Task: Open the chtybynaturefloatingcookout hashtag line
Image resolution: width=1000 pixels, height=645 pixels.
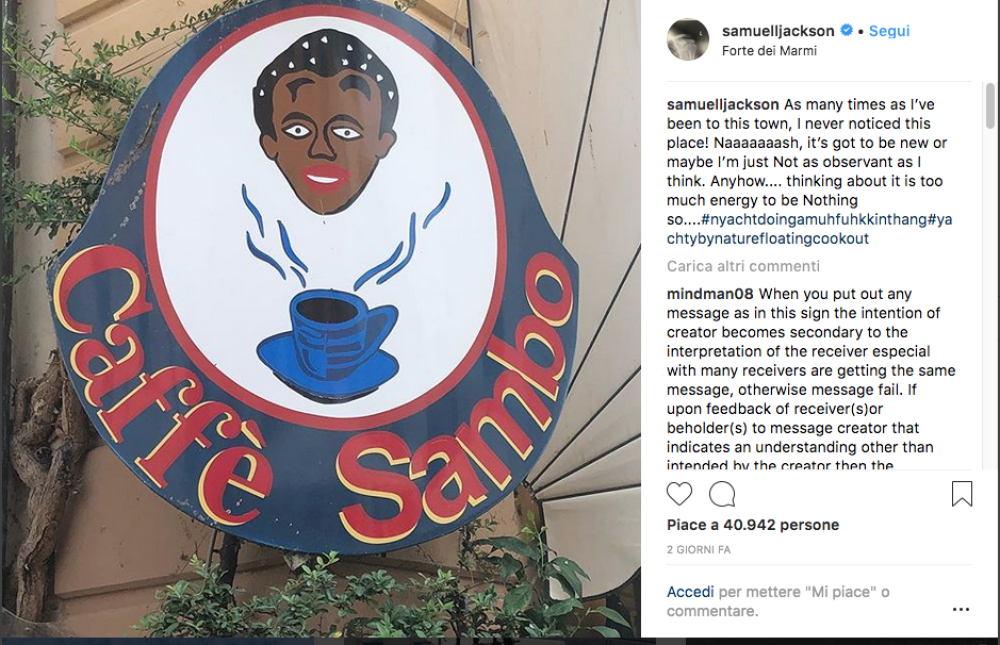Action: coord(768,239)
